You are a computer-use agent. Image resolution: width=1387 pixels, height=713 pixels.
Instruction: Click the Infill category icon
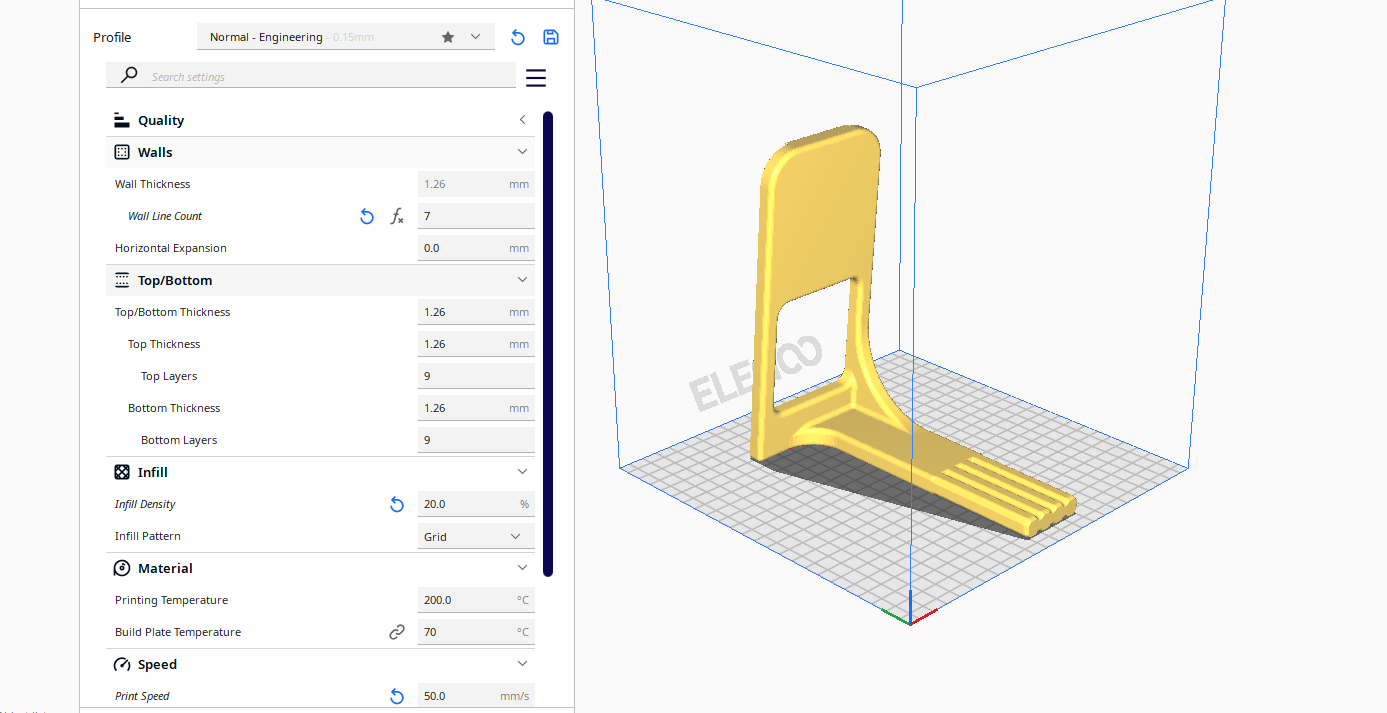(122, 472)
